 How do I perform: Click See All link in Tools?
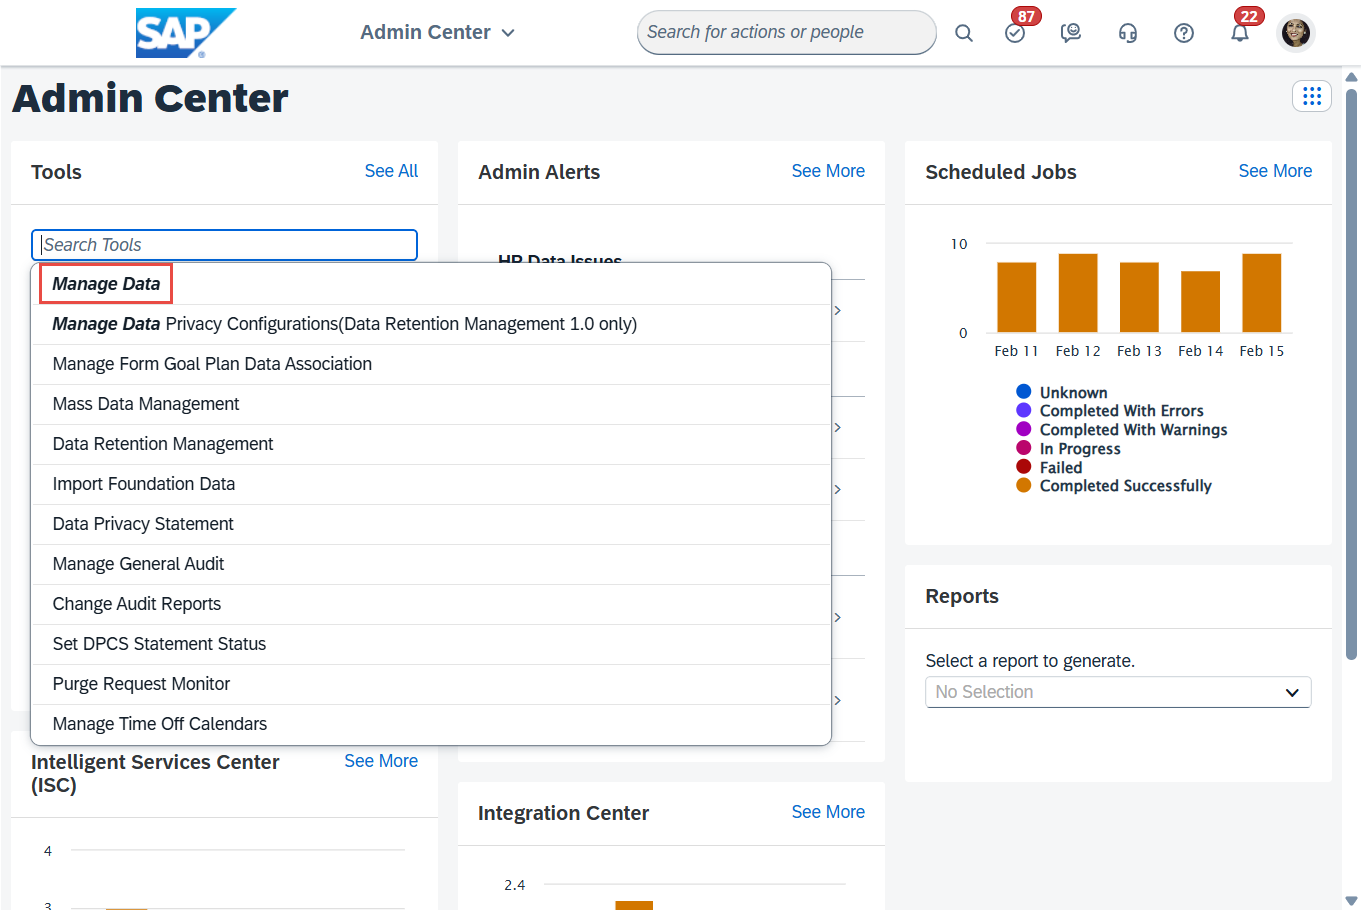tap(391, 171)
